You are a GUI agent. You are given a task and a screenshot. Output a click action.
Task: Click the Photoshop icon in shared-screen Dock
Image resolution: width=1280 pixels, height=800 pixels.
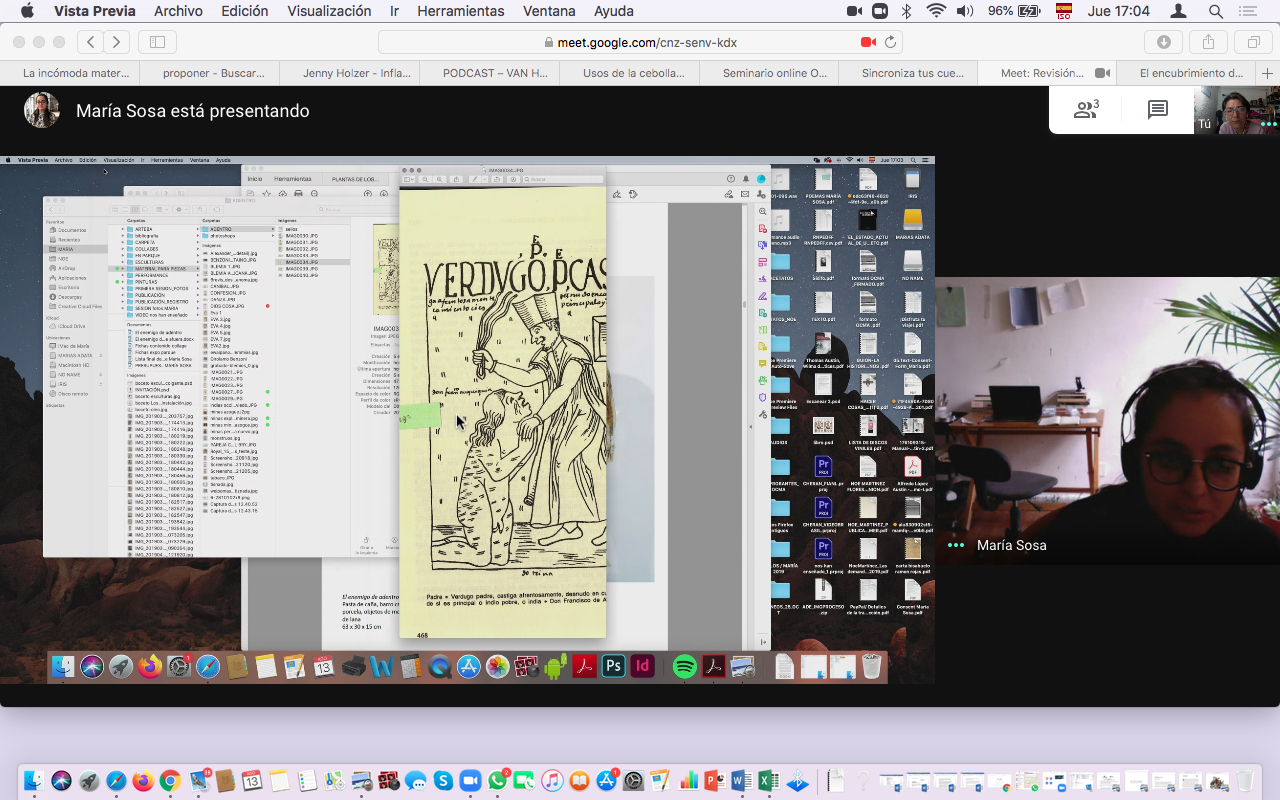614,666
